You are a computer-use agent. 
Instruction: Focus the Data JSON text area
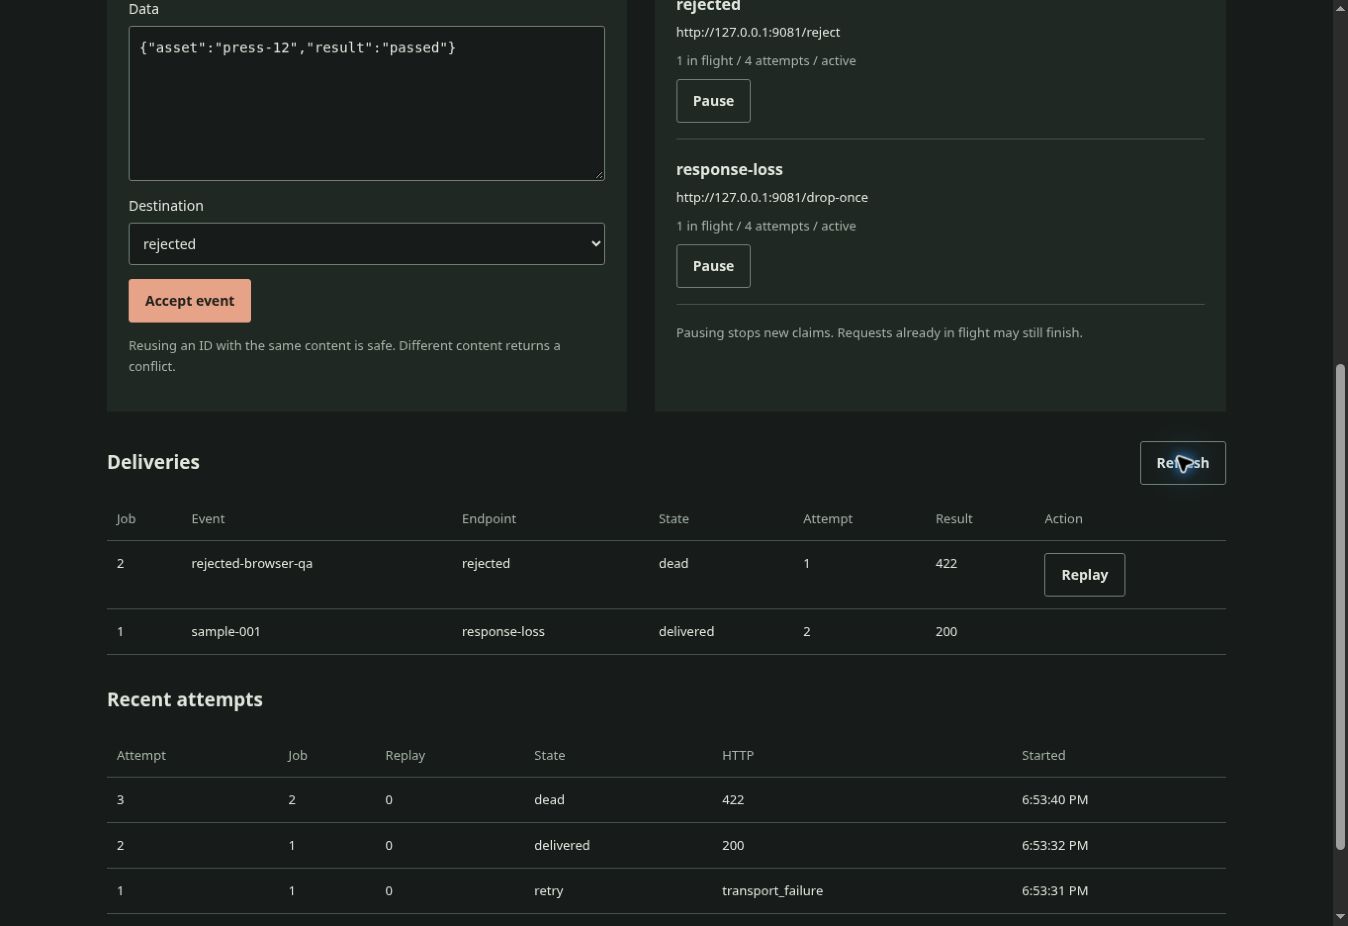[366, 103]
